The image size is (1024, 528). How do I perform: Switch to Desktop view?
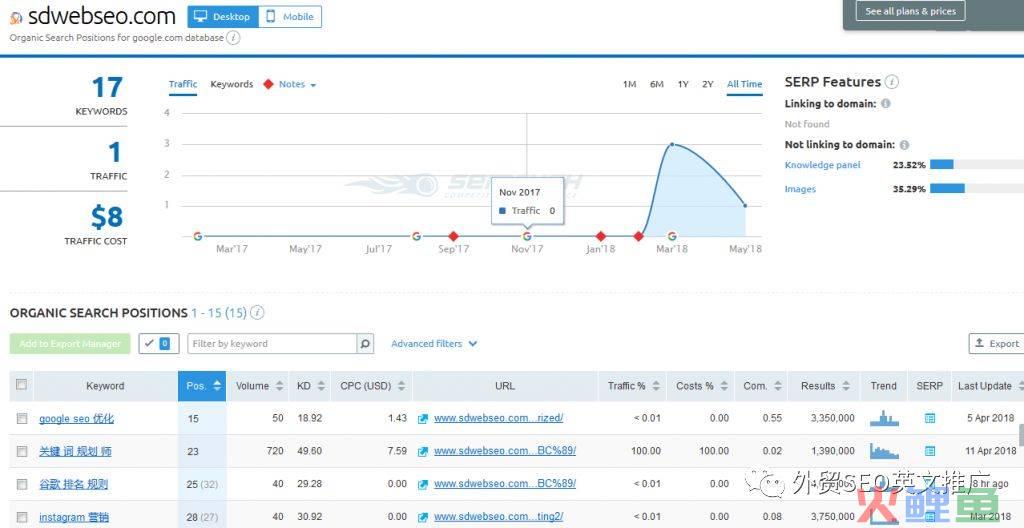(x=223, y=17)
